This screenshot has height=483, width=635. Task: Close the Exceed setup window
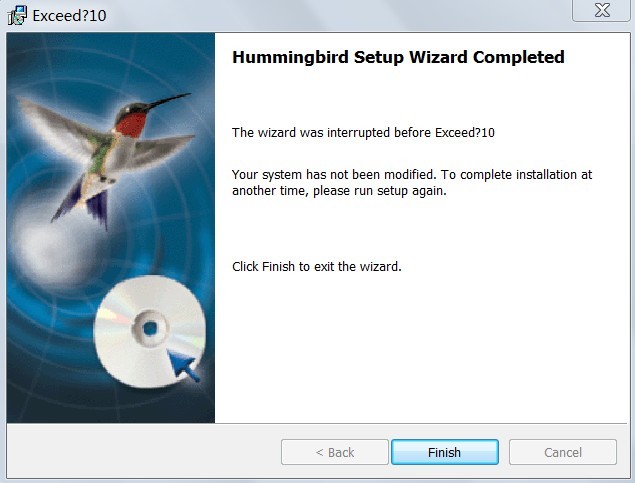click(602, 10)
